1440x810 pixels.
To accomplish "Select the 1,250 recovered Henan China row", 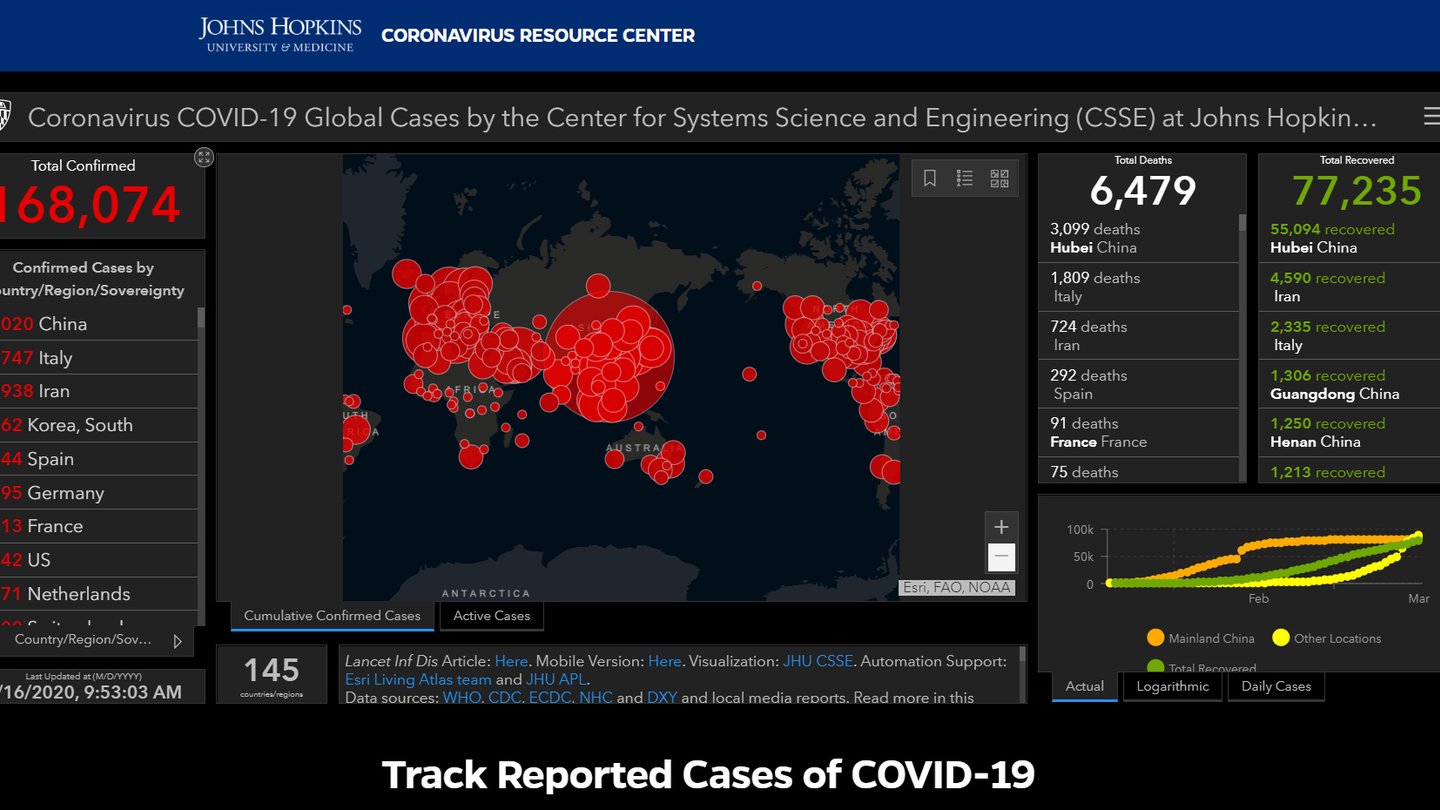I will tap(1351, 433).
